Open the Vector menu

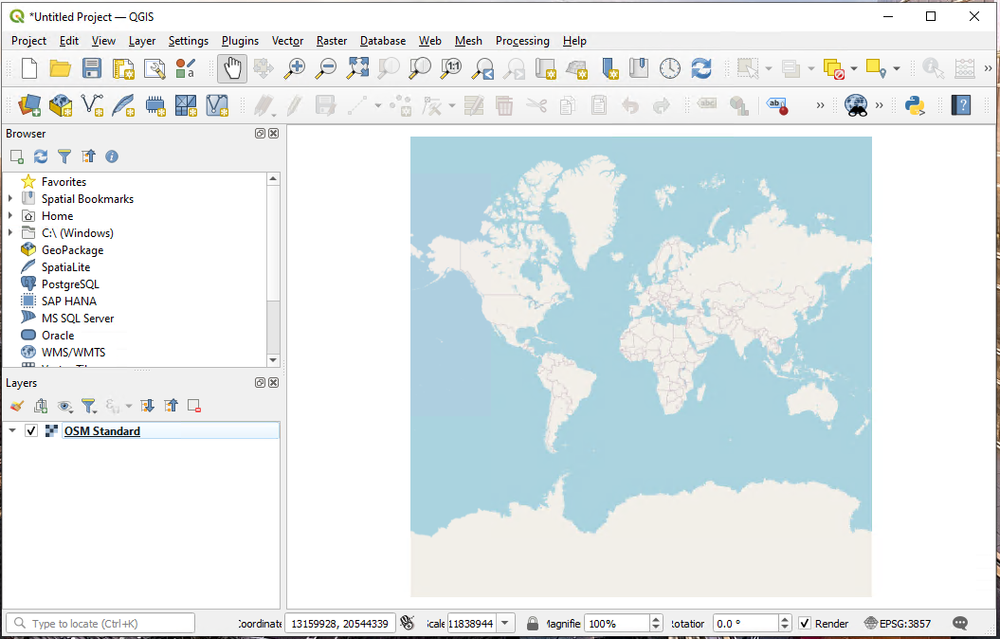coord(287,41)
